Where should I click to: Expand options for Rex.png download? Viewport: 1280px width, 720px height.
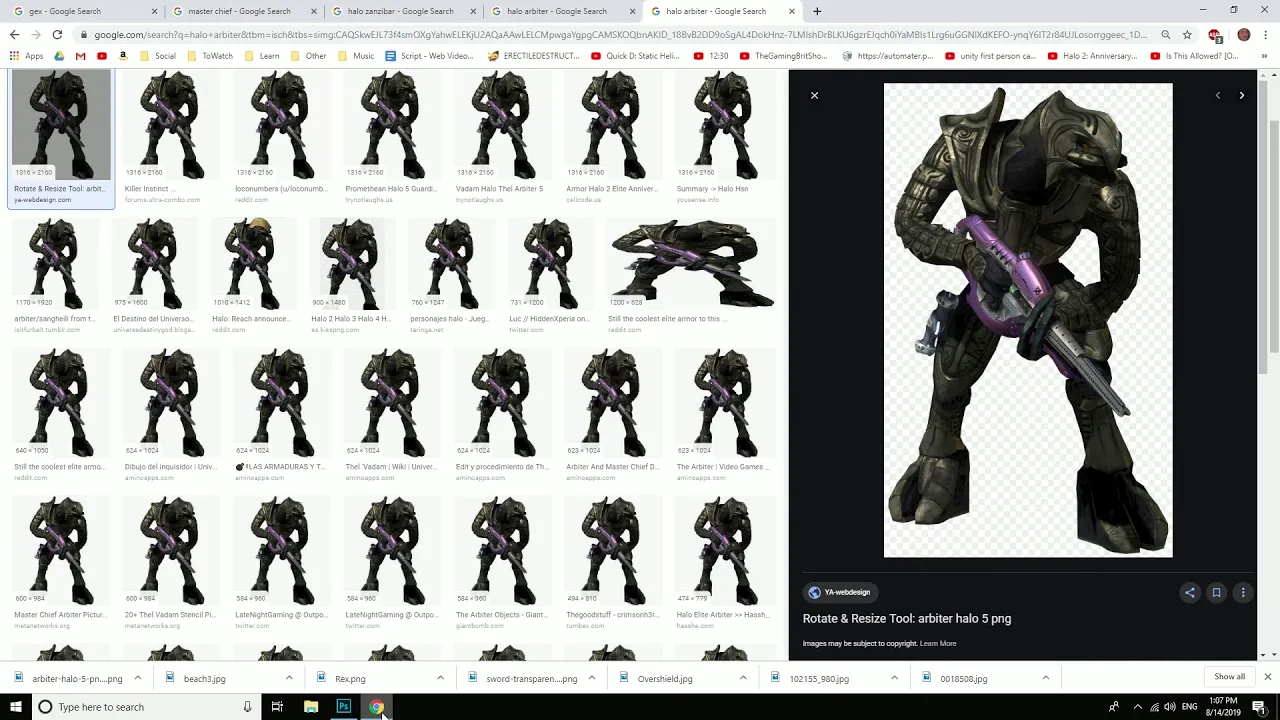(440, 678)
